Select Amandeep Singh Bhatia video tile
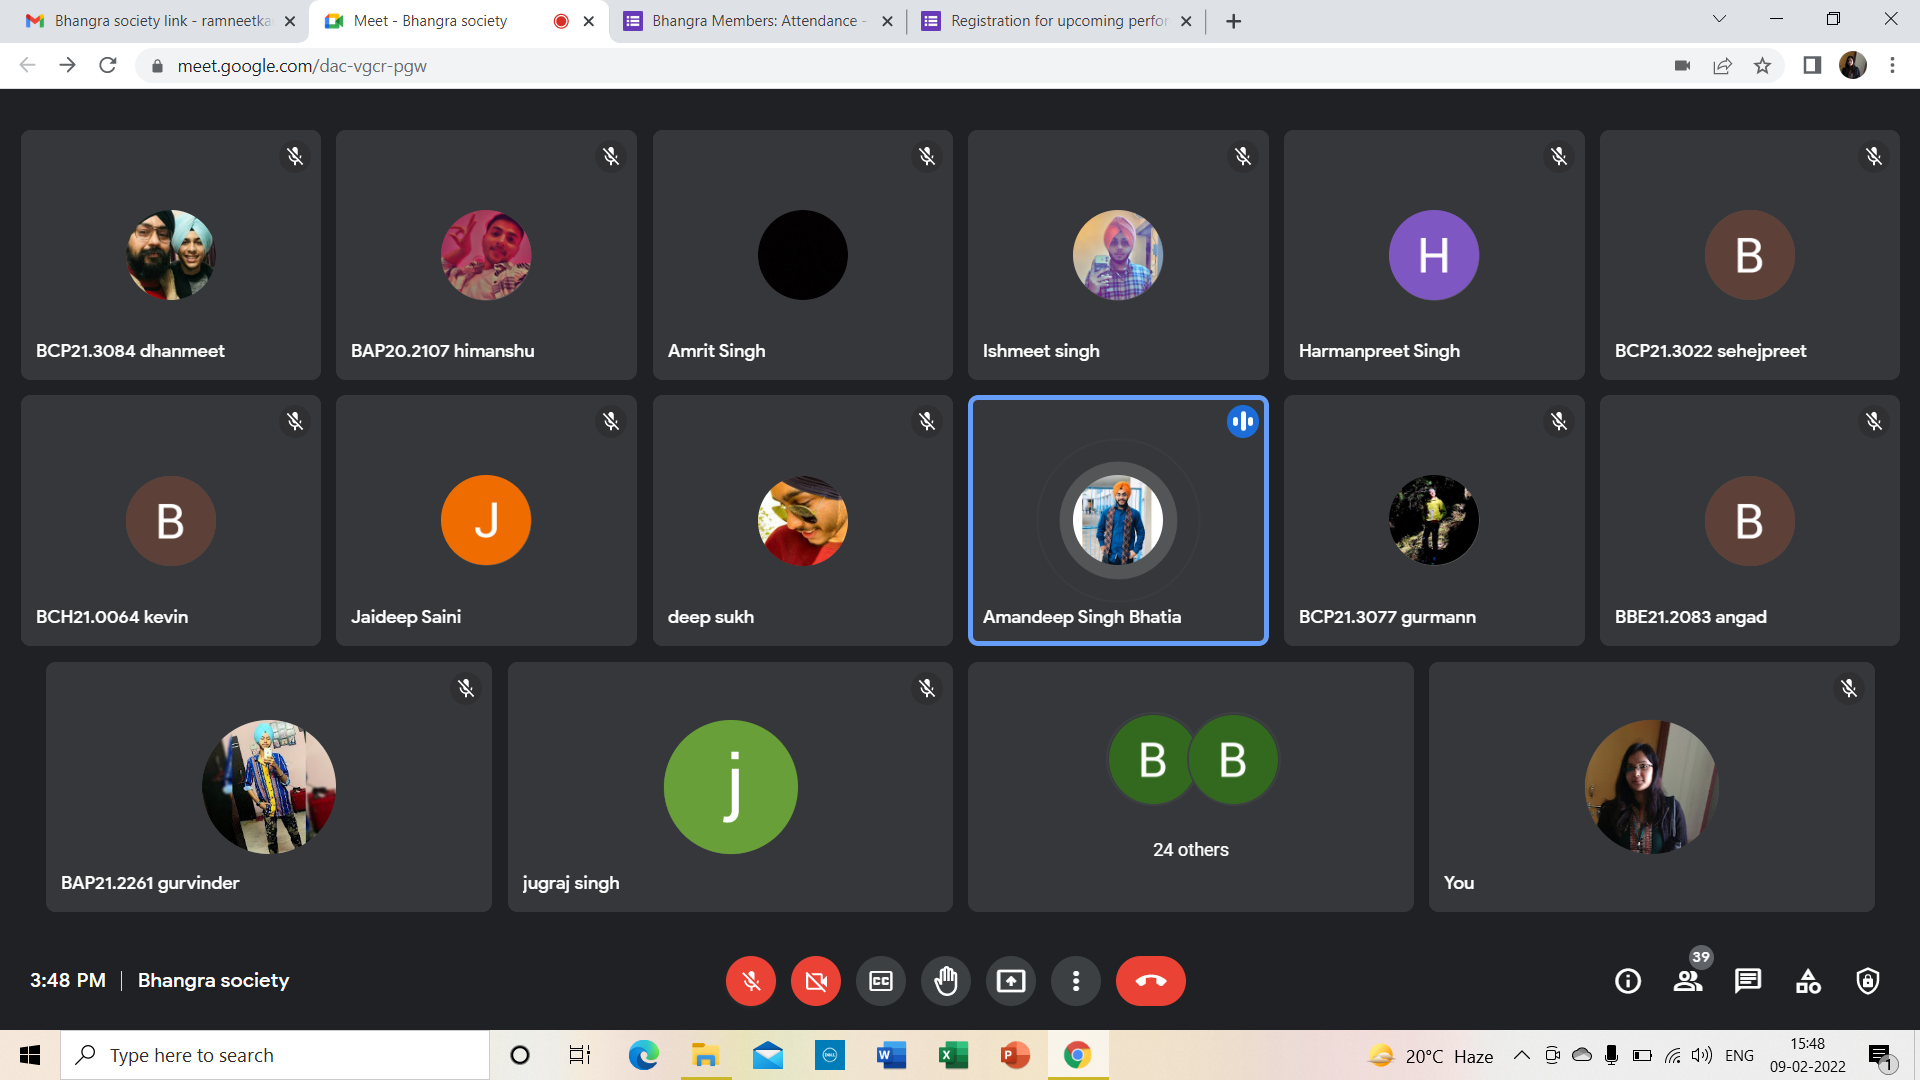 coord(1117,520)
